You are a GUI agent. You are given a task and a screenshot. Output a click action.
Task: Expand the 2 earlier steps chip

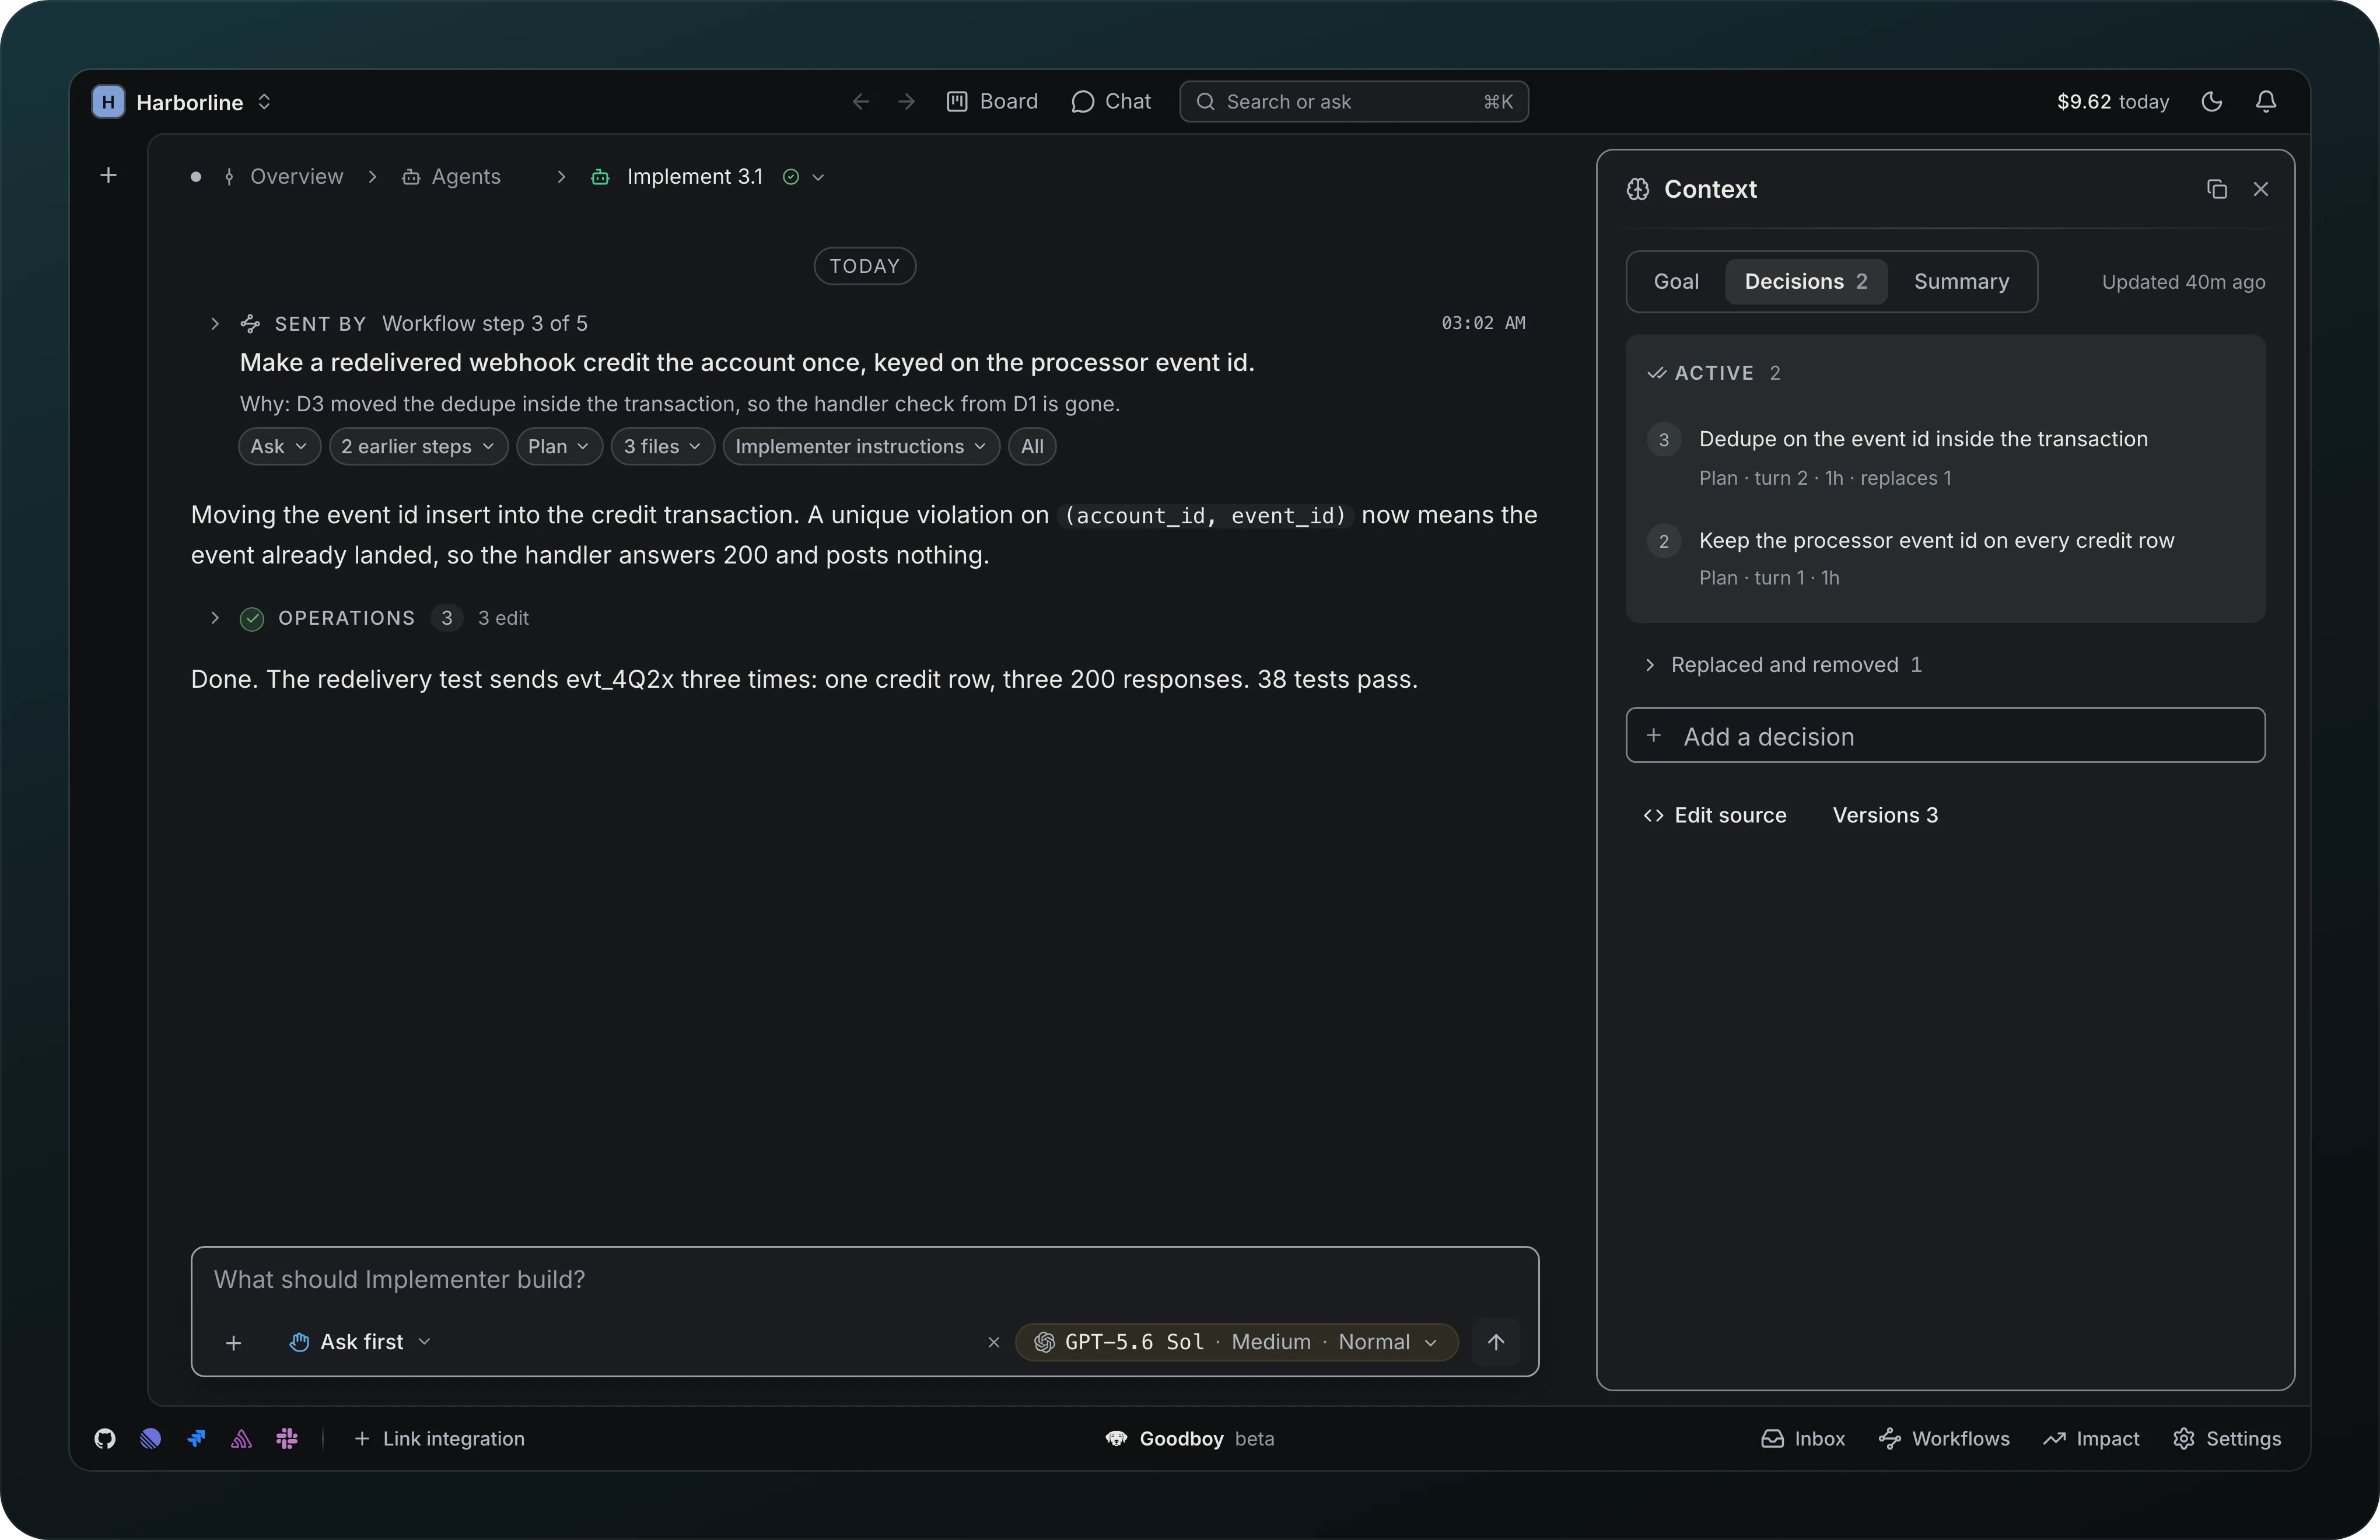(x=418, y=447)
